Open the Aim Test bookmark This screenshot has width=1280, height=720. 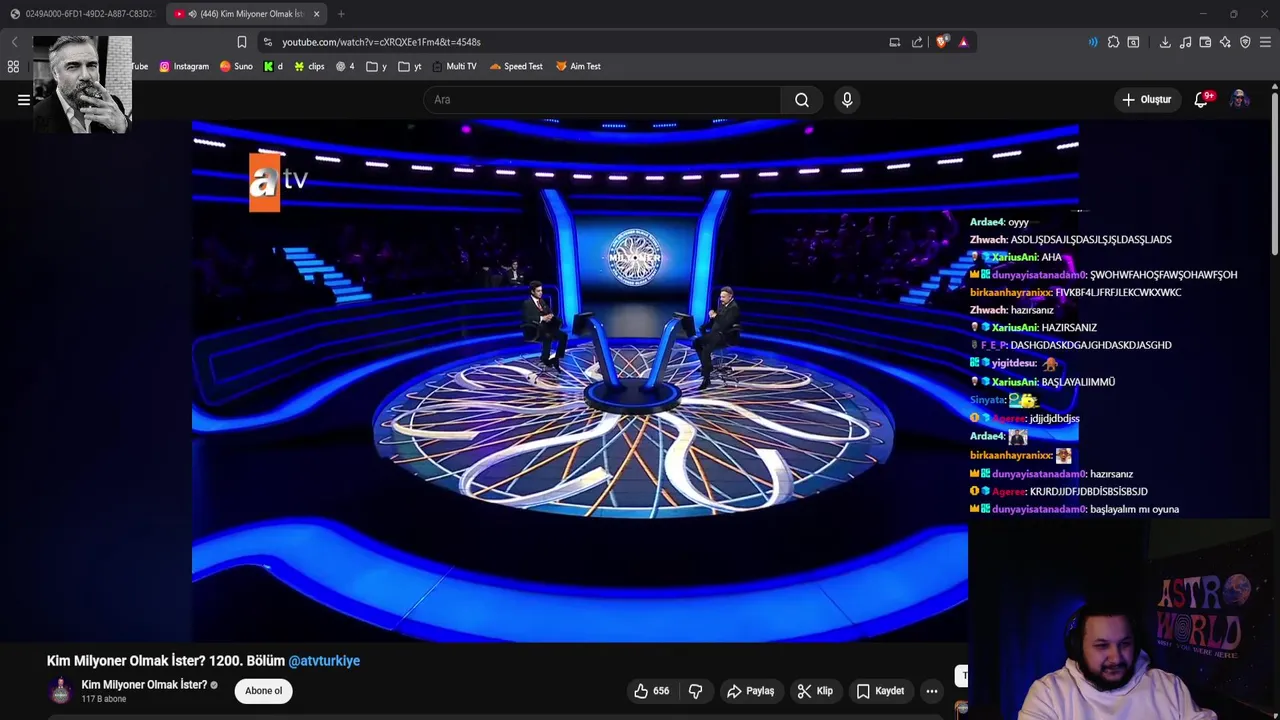(x=578, y=66)
